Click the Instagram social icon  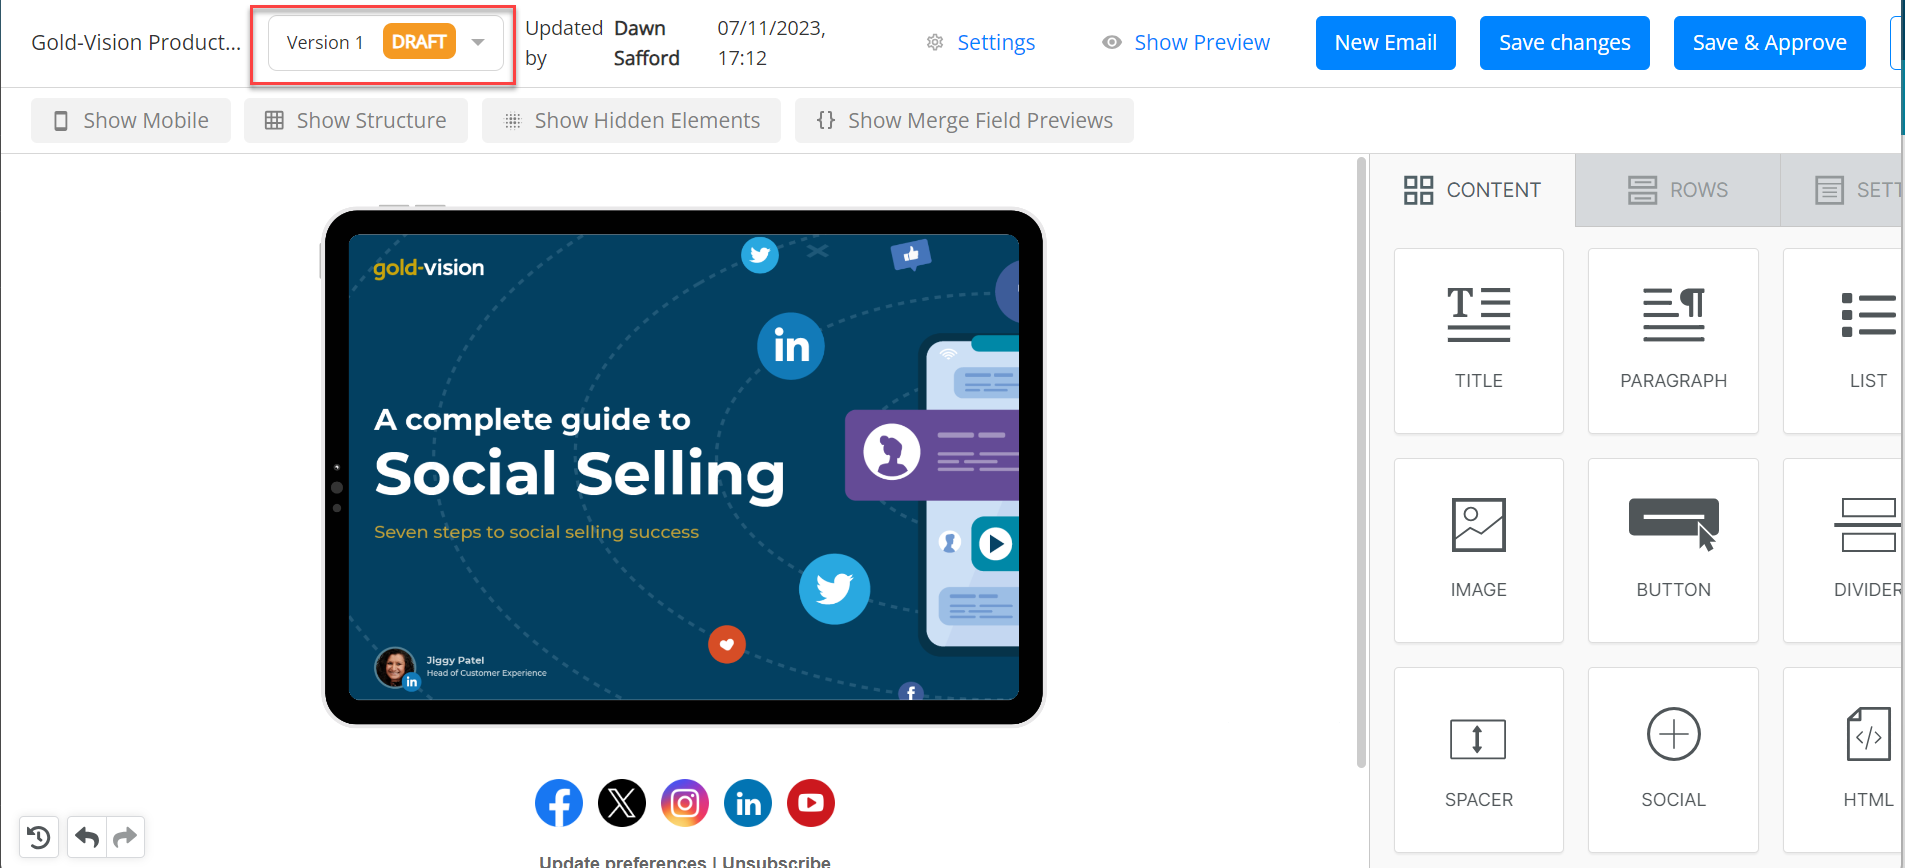tap(685, 803)
